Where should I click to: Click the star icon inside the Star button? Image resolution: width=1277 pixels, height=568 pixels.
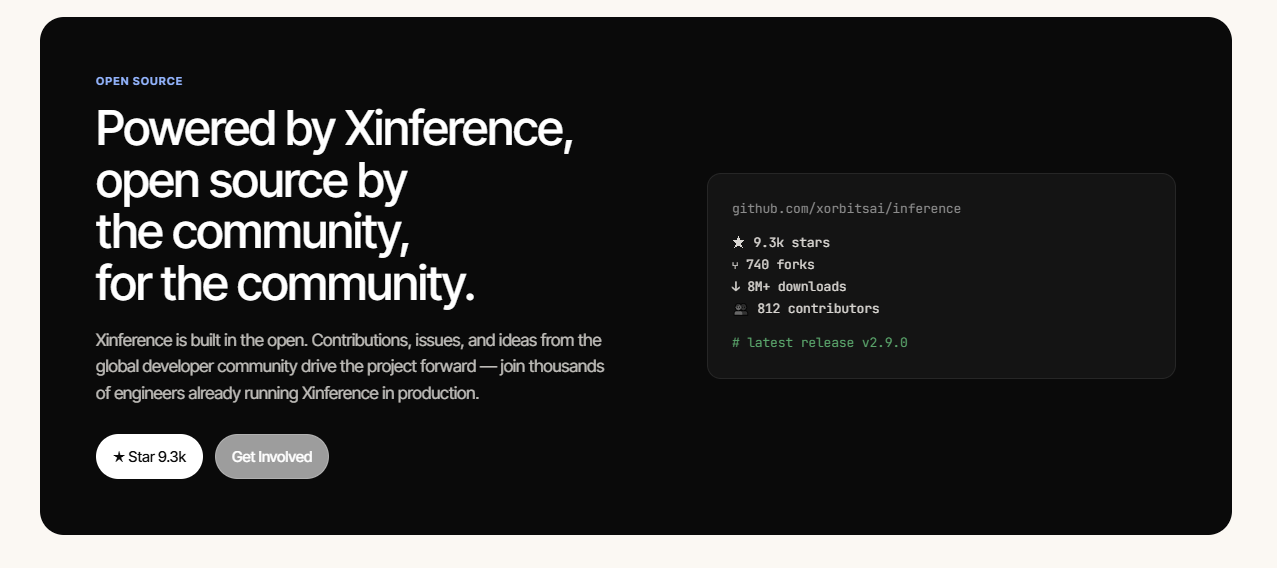point(119,457)
